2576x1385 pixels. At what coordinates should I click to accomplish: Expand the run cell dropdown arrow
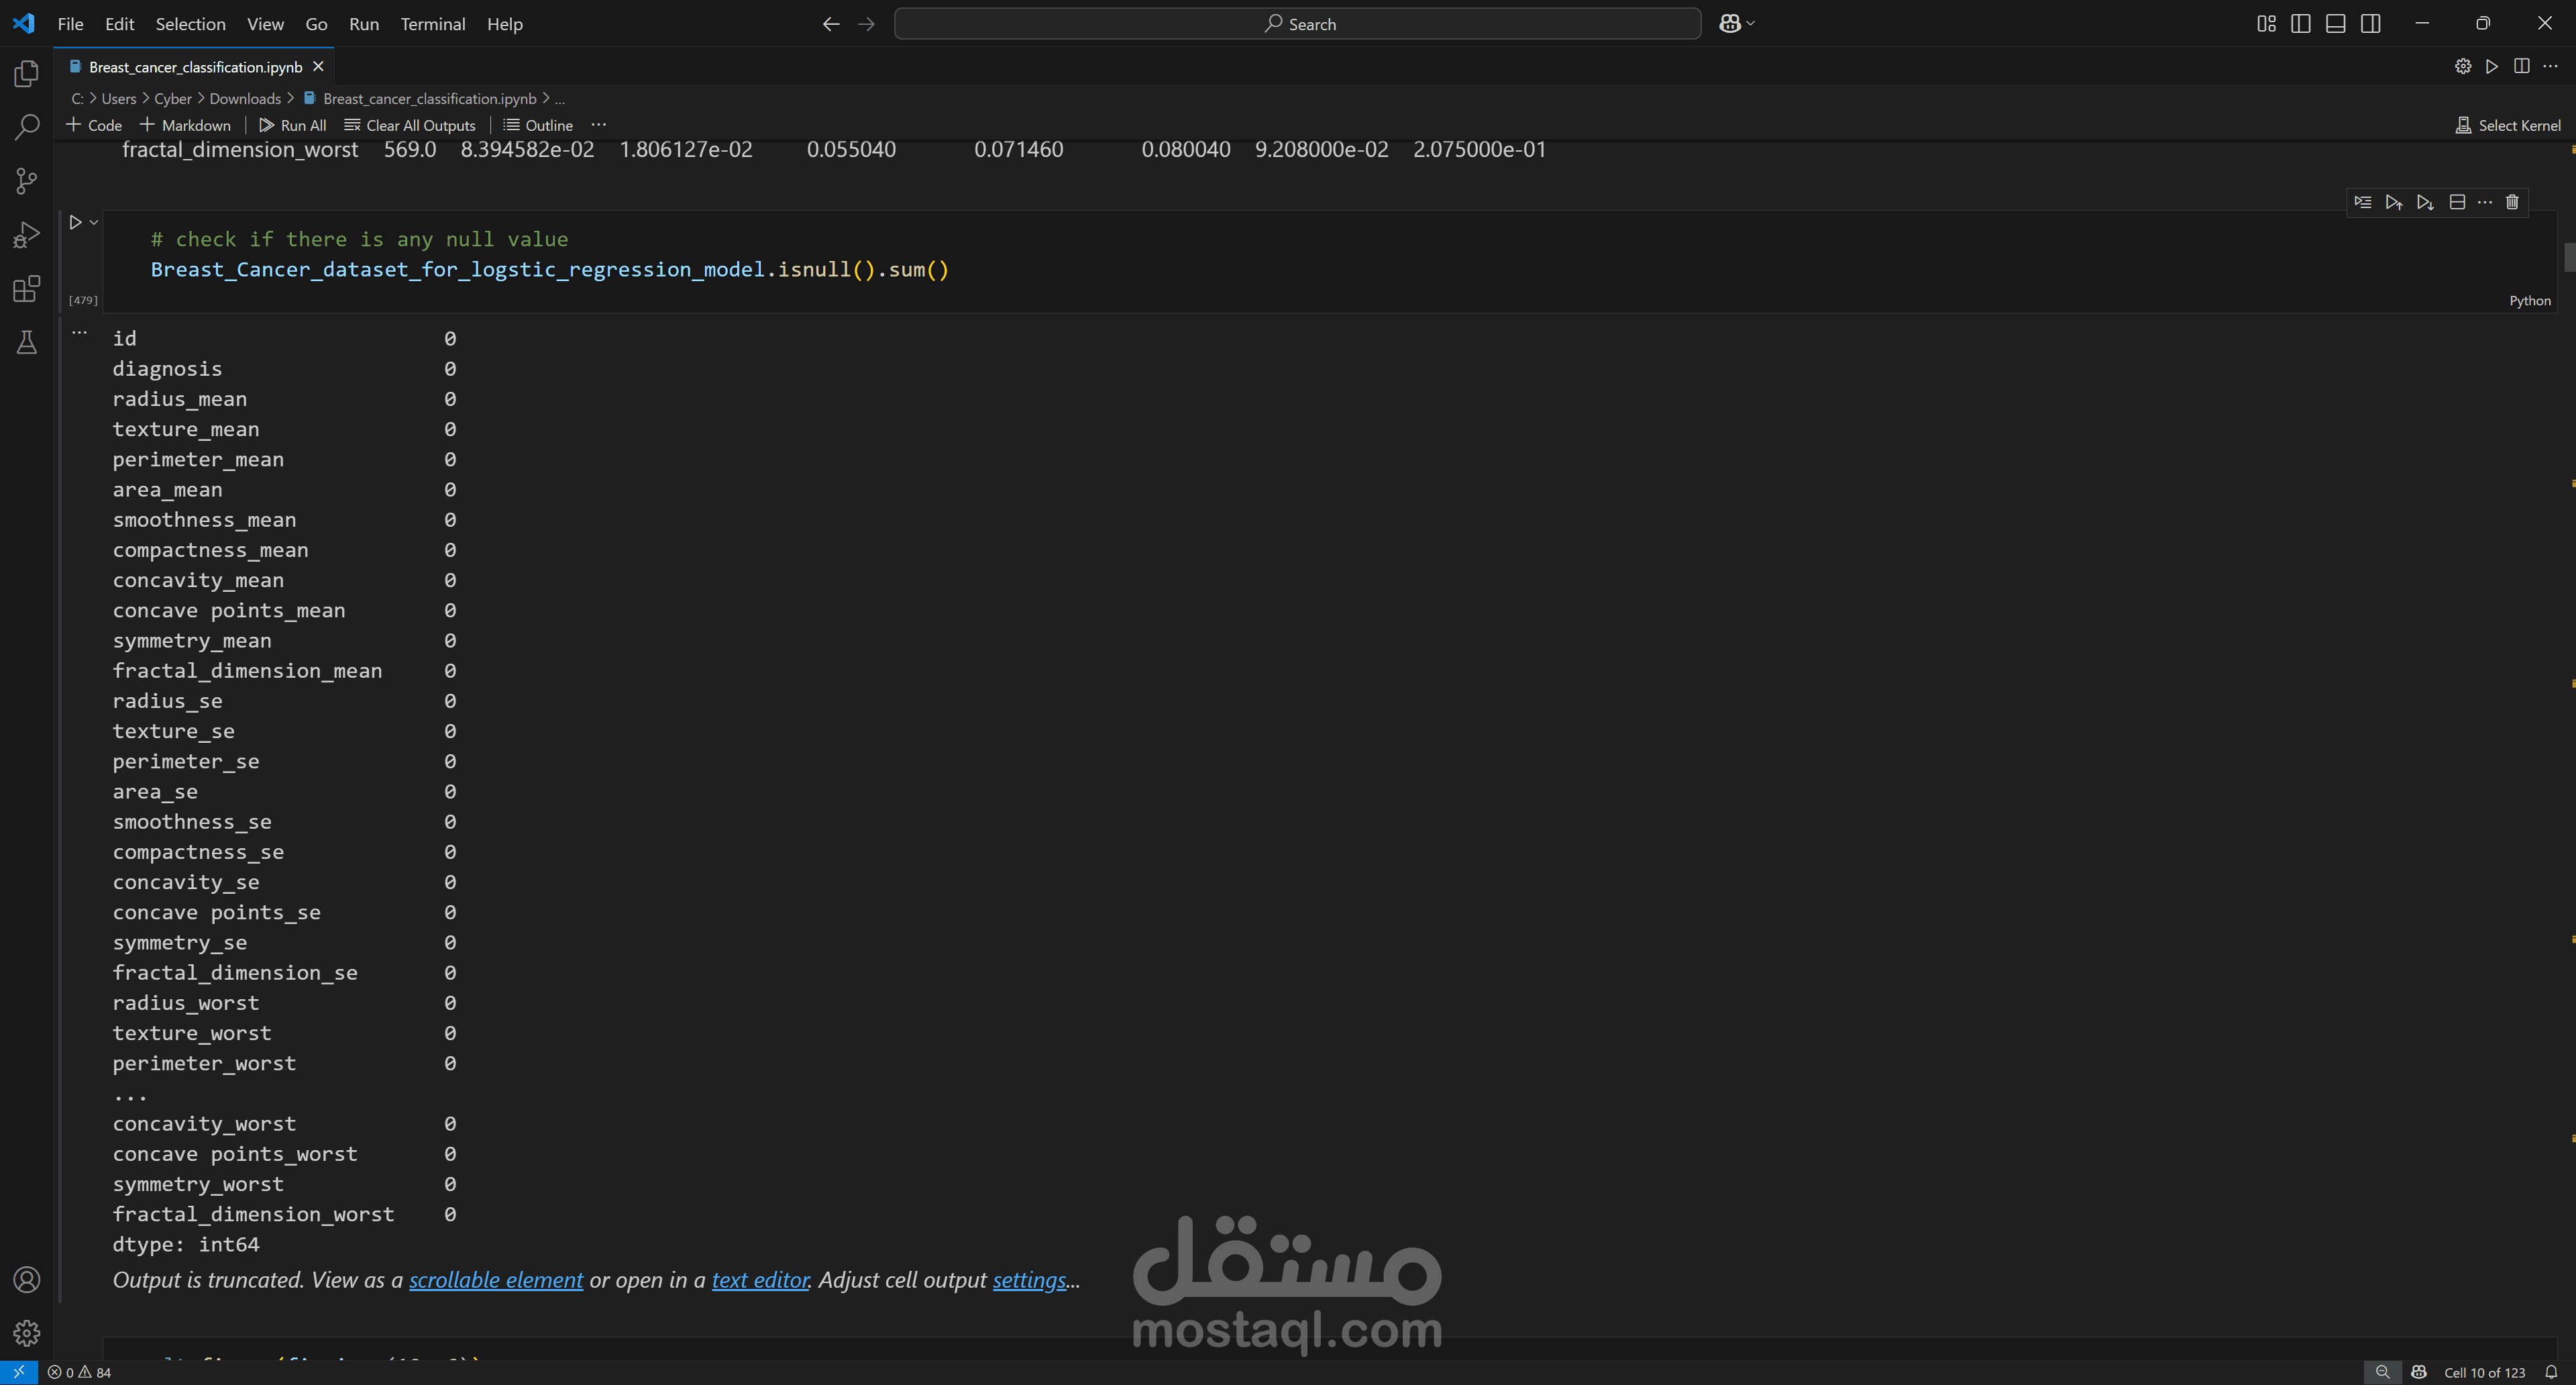click(x=94, y=222)
